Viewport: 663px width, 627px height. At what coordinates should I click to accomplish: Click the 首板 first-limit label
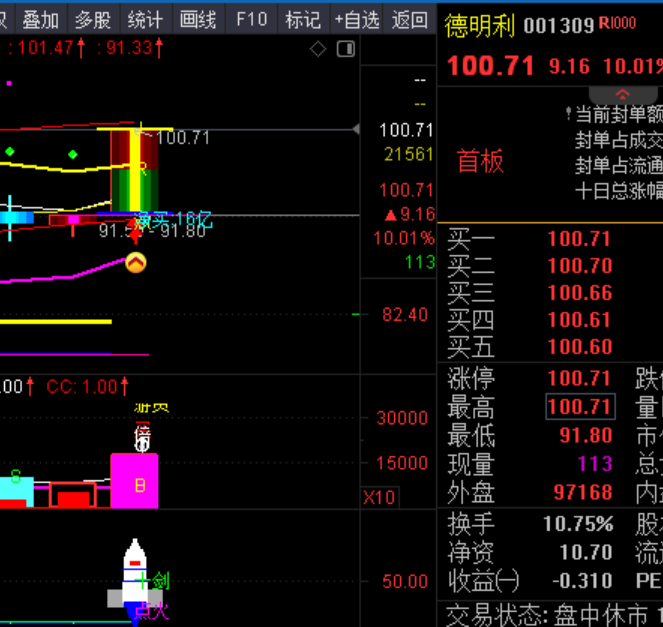coord(480,161)
